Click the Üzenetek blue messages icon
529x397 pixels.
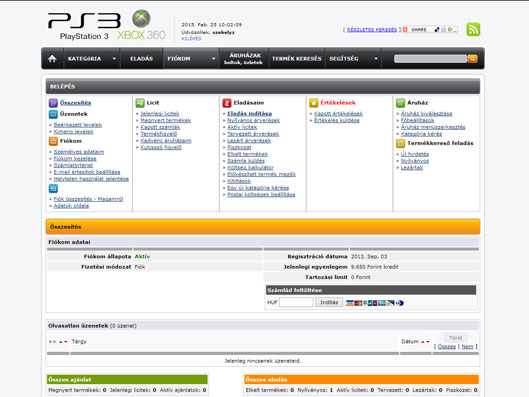pyautogui.click(x=53, y=114)
